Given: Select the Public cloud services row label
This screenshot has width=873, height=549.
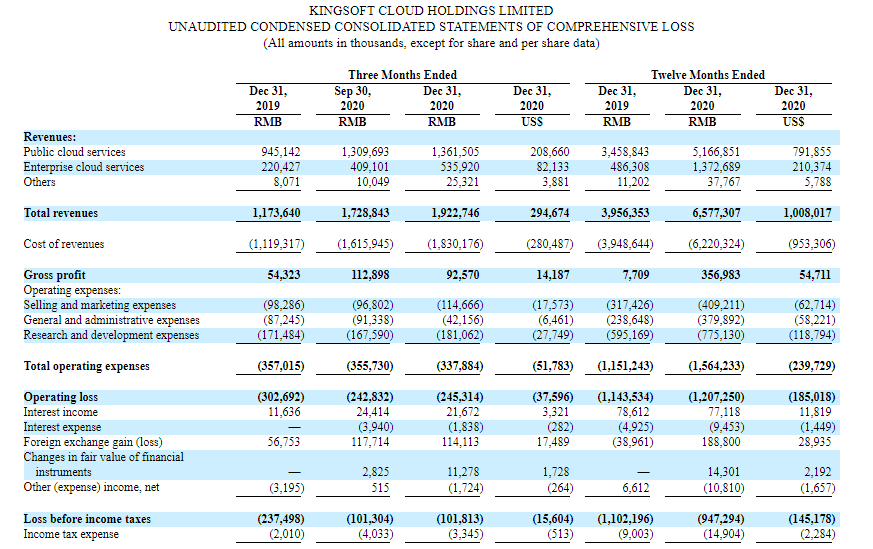Looking at the screenshot, I should click(x=74, y=152).
